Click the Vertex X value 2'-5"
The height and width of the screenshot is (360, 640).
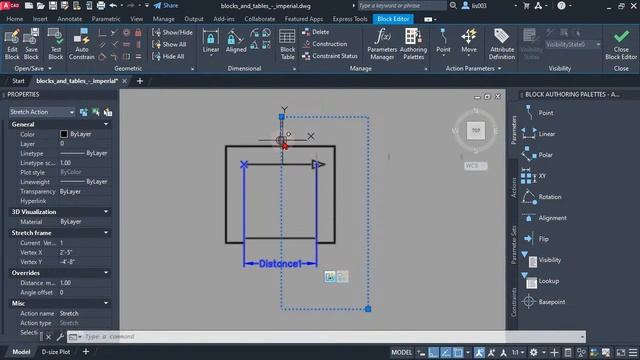(x=68, y=252)
